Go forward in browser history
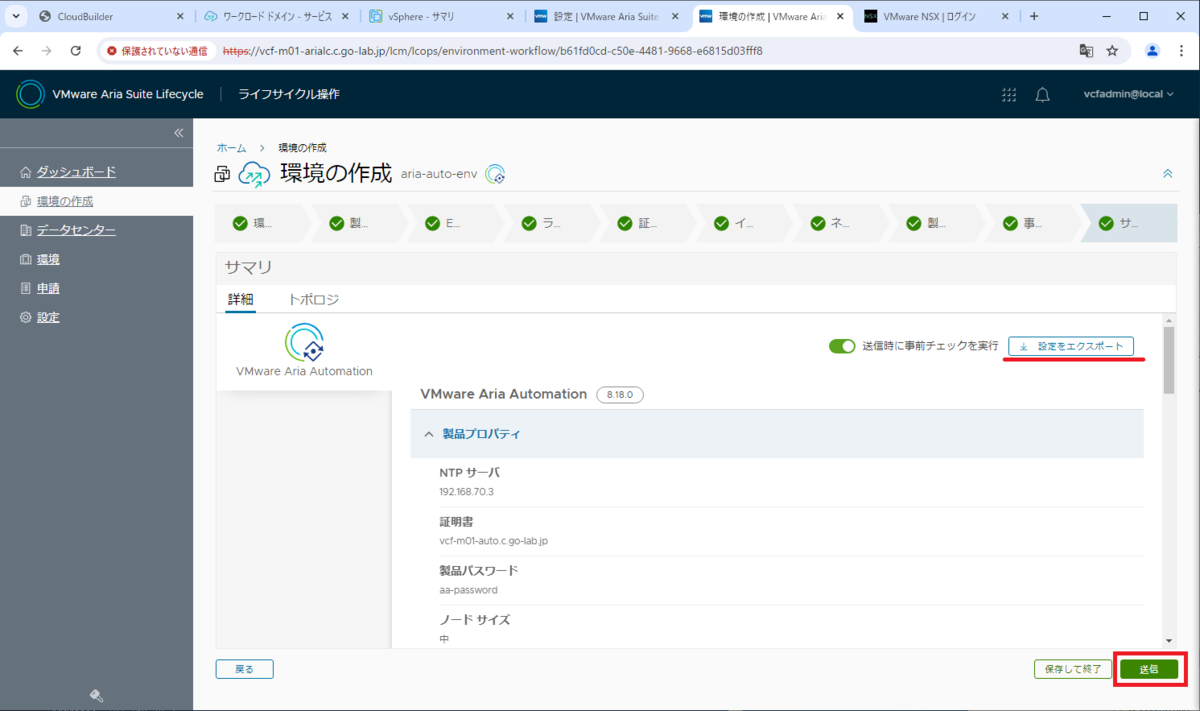The width and height of the screenshot is (1200, 711). (47, 50)
